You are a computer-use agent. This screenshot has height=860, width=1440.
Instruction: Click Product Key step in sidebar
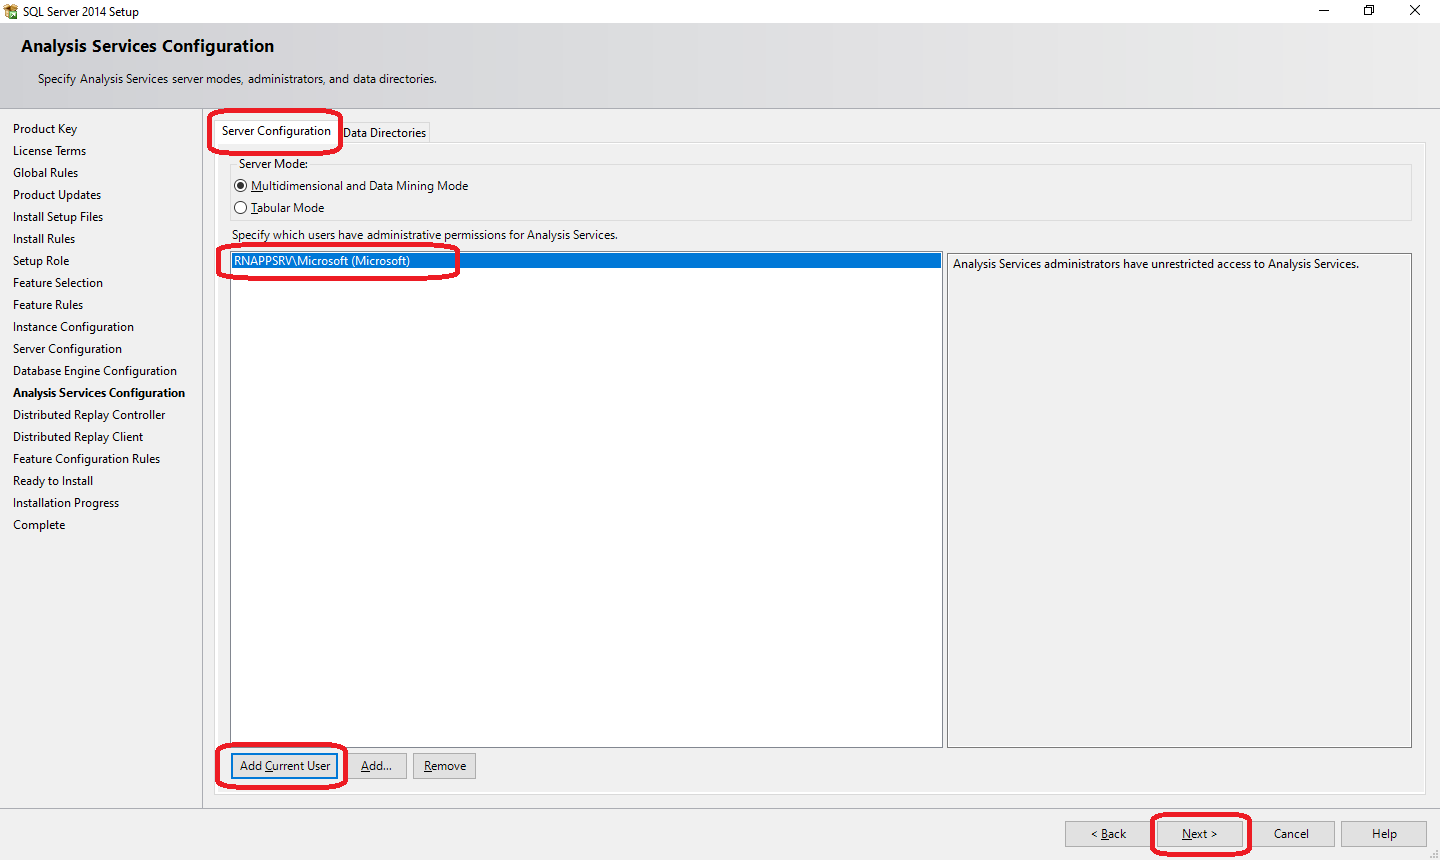pos(45,129)
